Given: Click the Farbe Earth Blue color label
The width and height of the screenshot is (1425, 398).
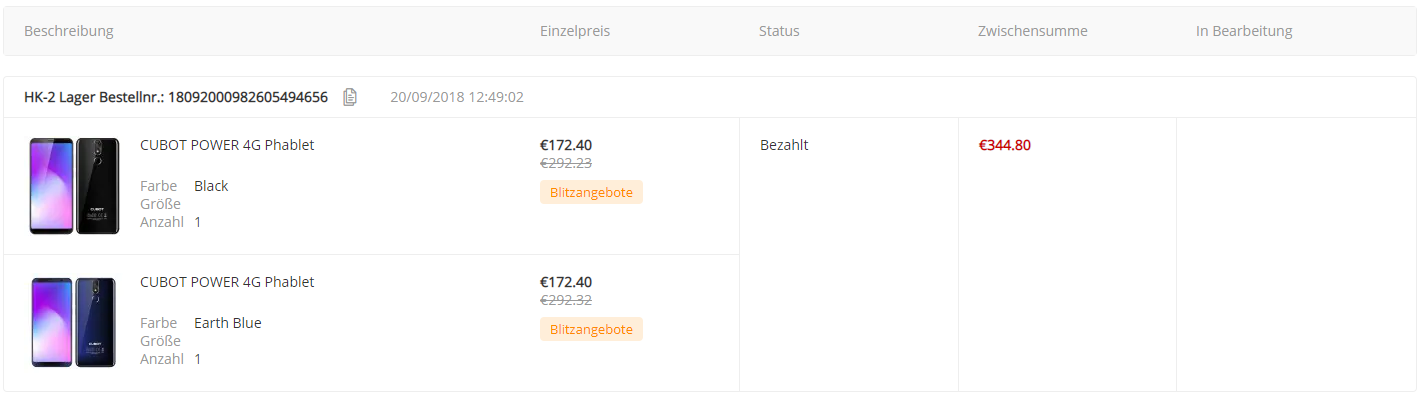Looking at the screenshot, I should tap(201, 323).
